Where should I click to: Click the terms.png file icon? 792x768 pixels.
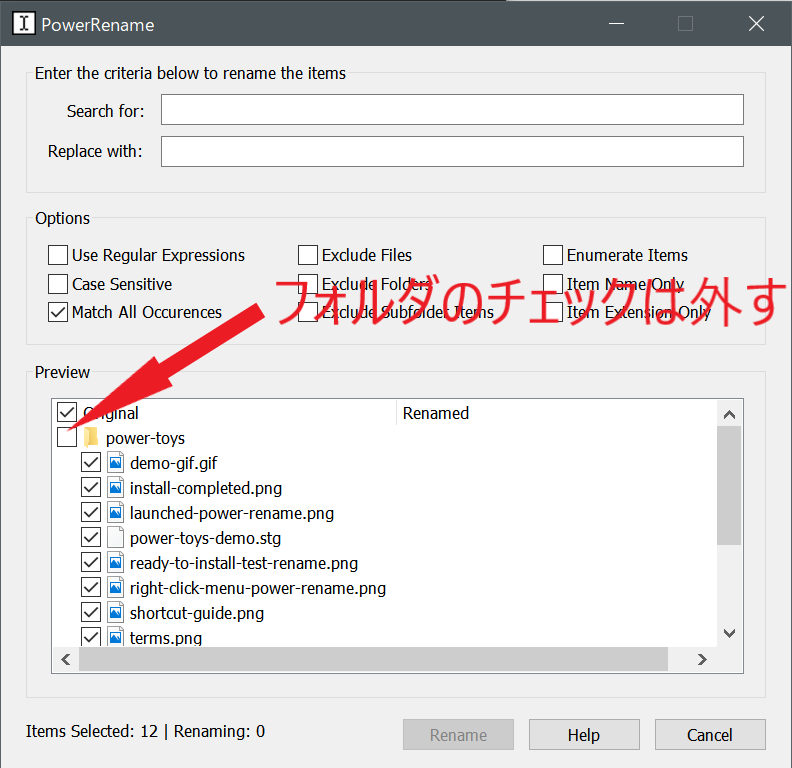click(115, 637)
